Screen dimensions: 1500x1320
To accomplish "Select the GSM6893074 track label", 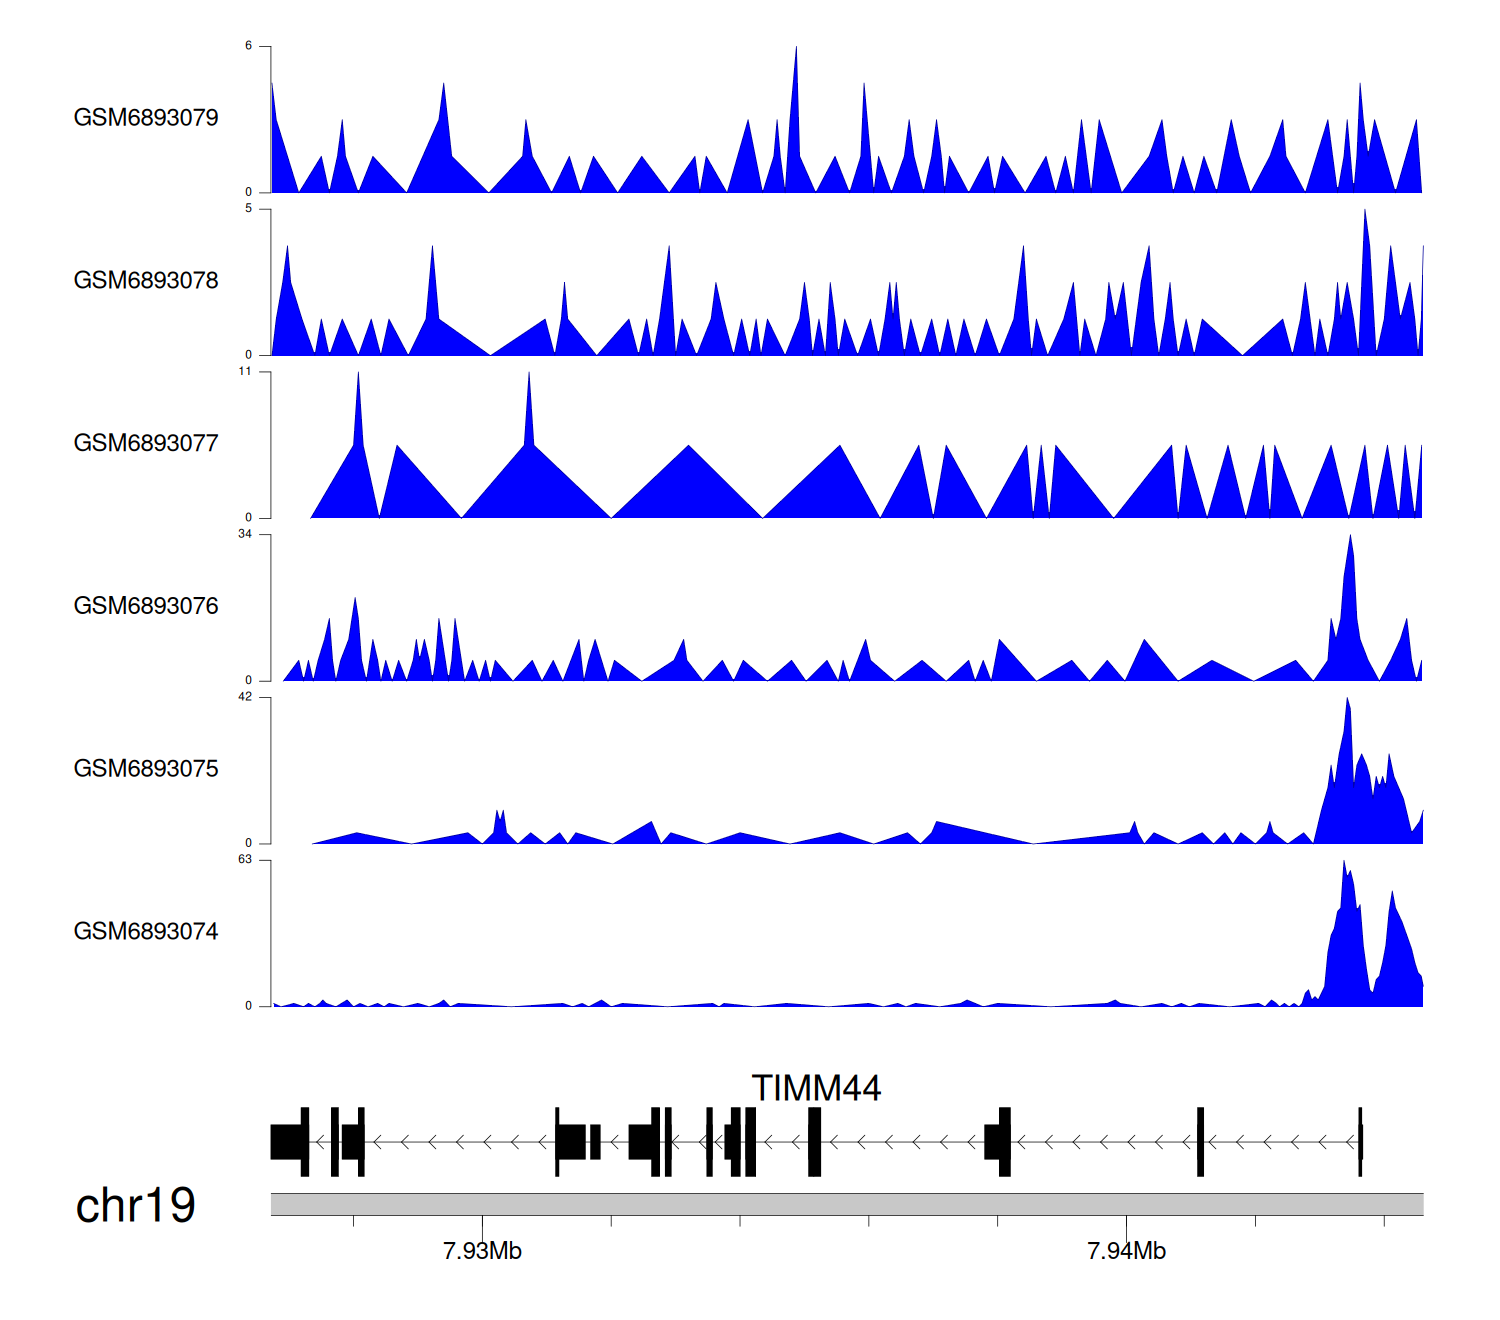I will pos(146,932).
